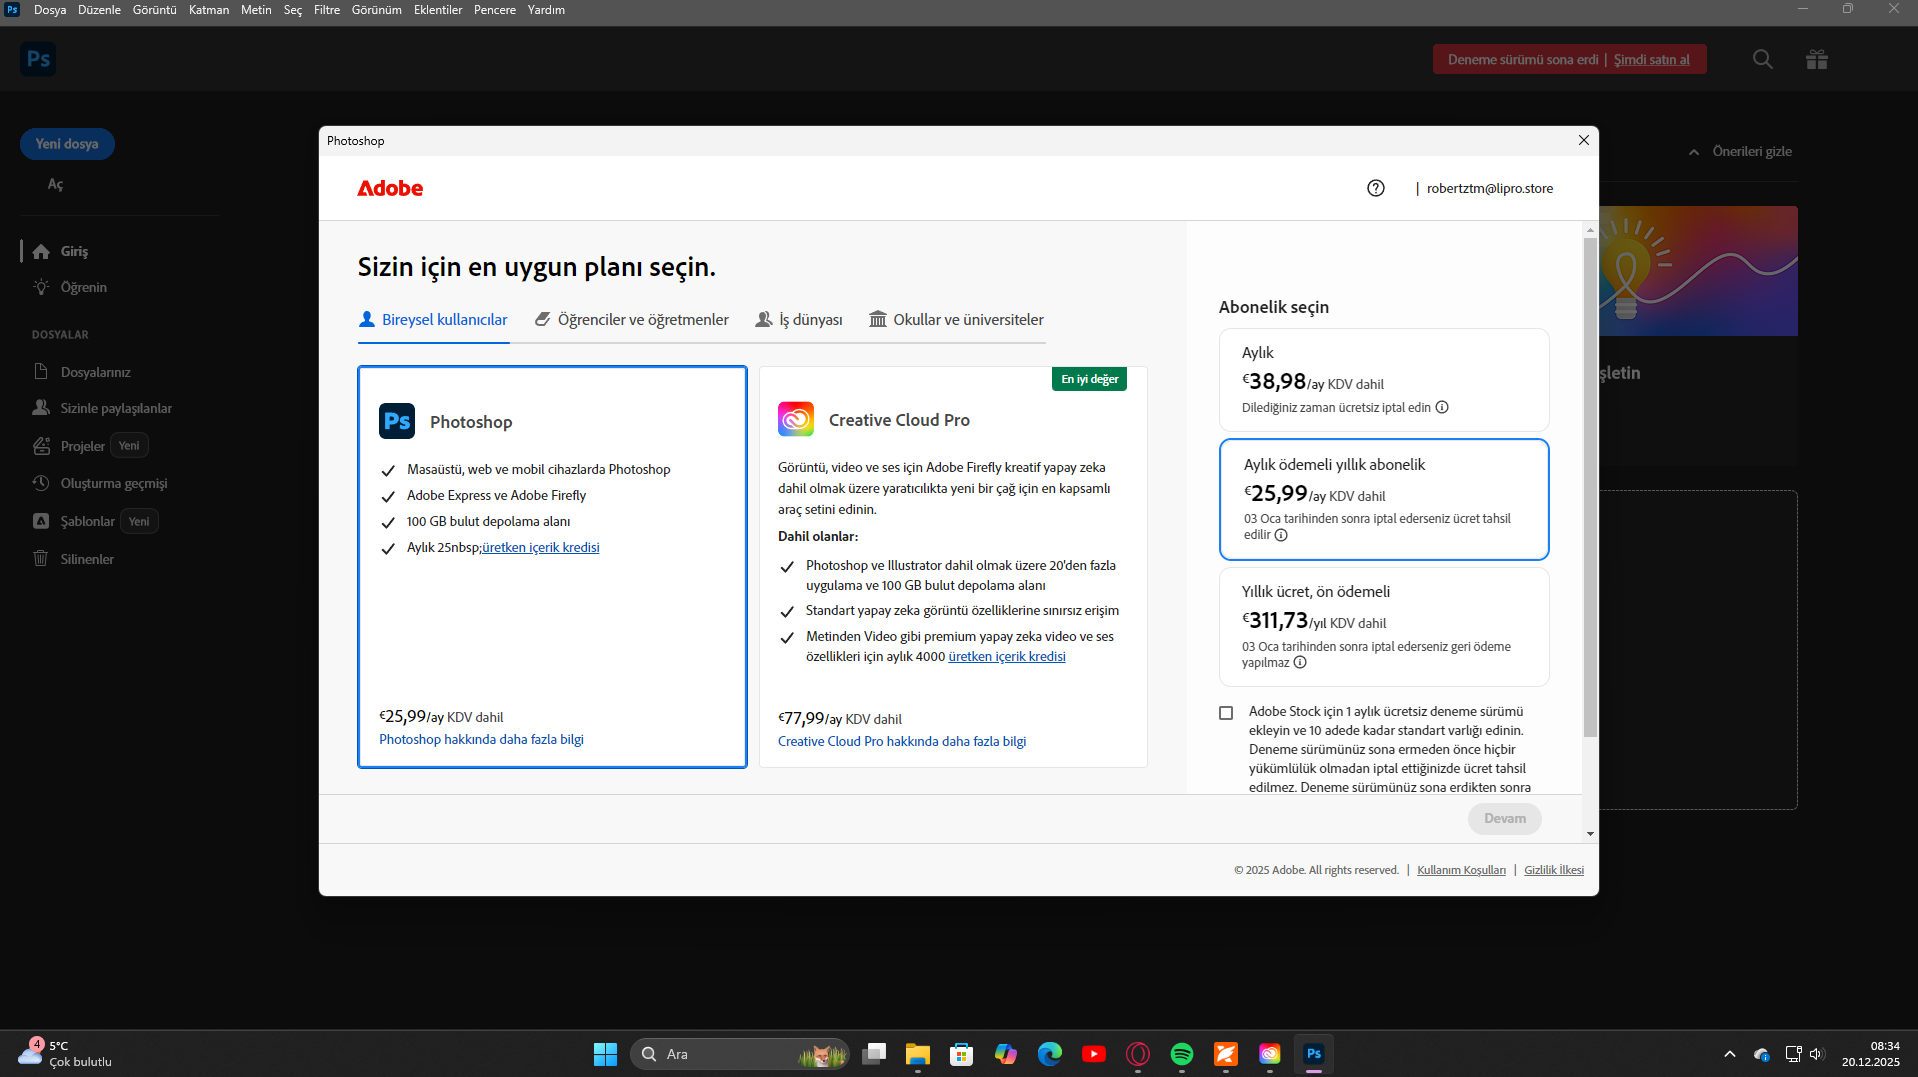Click the scrollbar down arrow in dialog
This screenshot has width=1918, height=1077.
pyautogui.click(x=1590, y=834)
